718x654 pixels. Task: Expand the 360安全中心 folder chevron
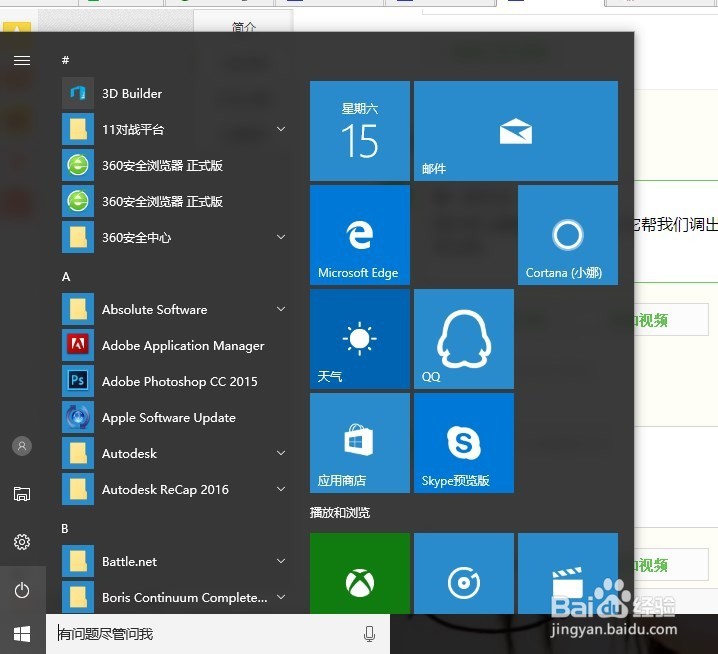281,237
